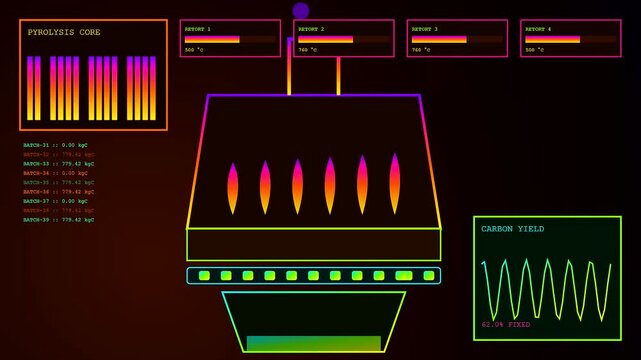
Task: Click the two-bar group in Pyrolysis Core
Action: point(34,88)
